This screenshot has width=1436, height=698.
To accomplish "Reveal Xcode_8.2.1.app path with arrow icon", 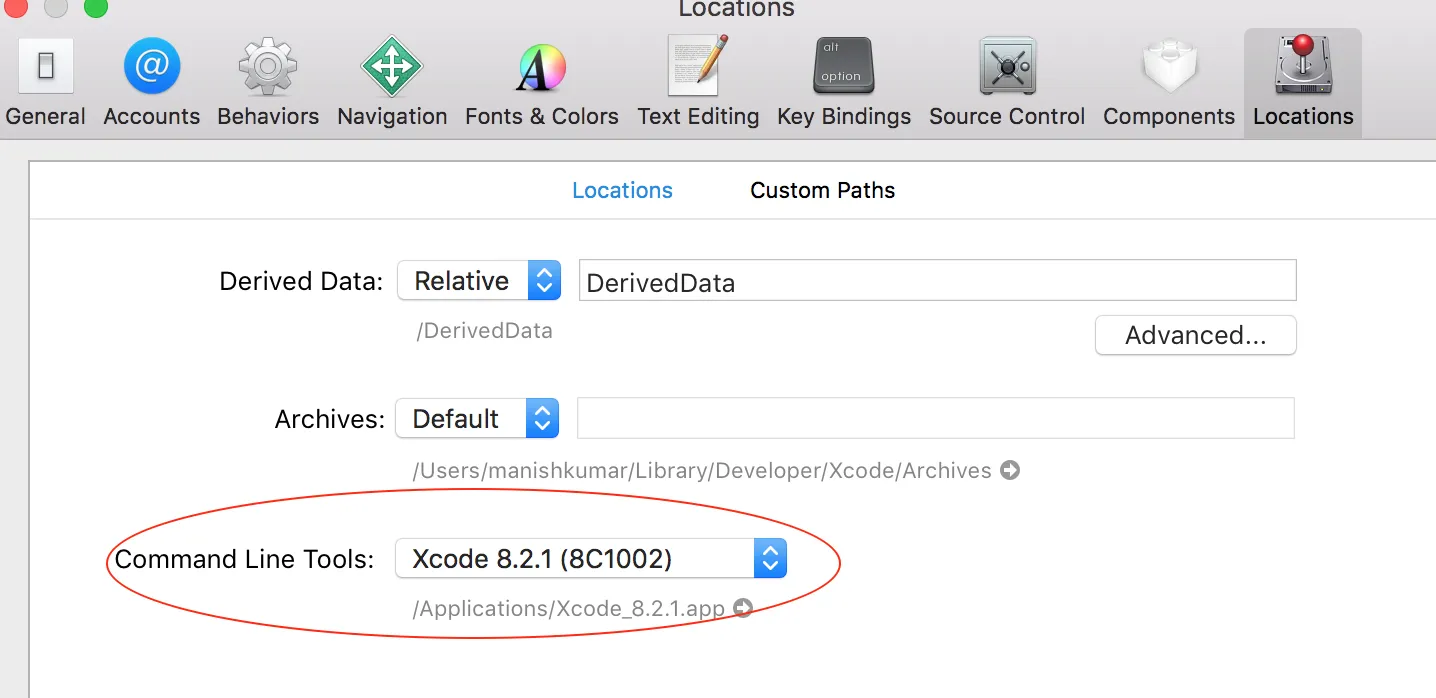I will coord(742,608).
